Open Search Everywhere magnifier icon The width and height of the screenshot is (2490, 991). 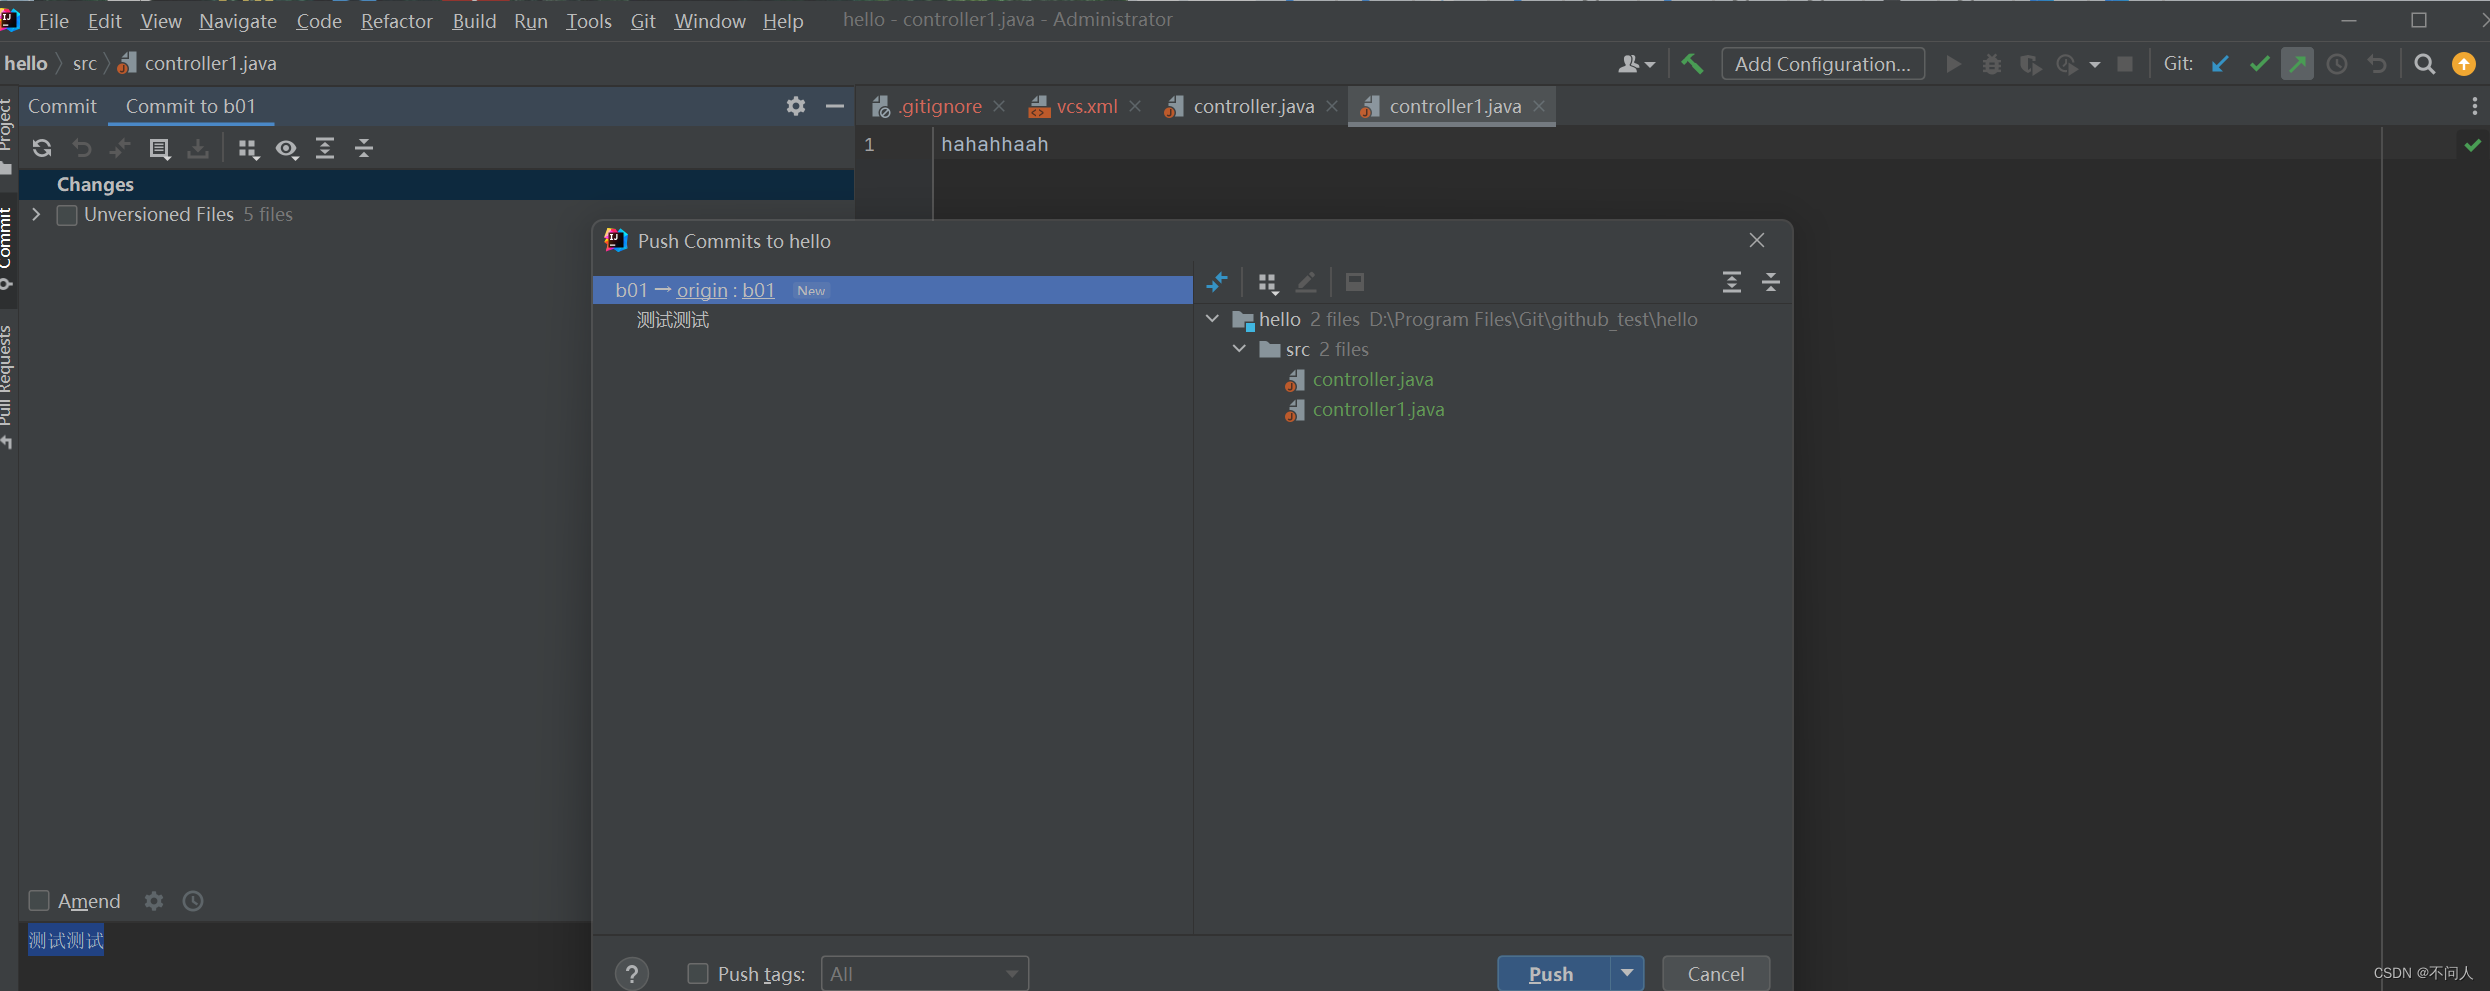(x=2425, y=64)
